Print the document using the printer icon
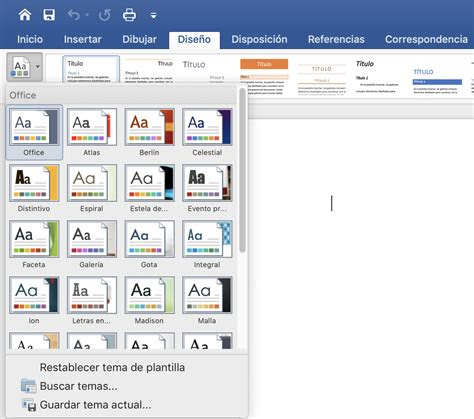 click(x=129, y=15)
